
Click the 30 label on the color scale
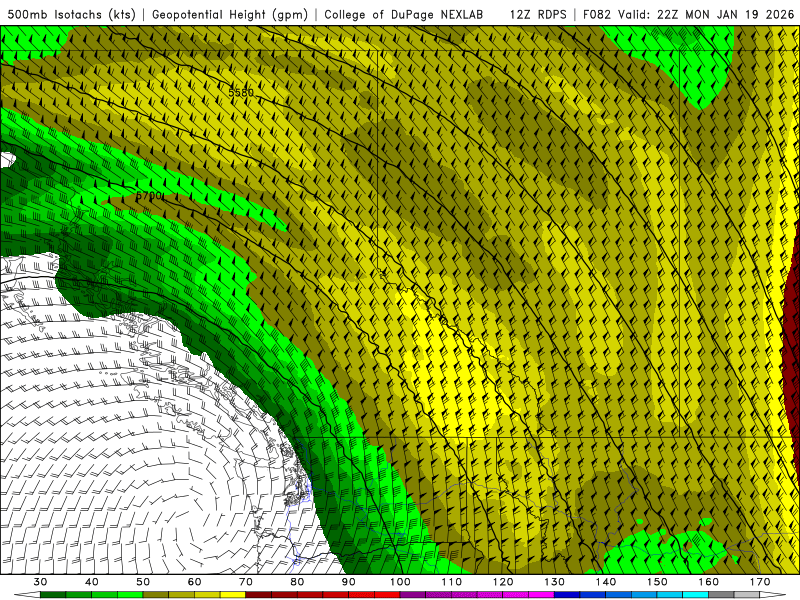click(x=40, y=582)
